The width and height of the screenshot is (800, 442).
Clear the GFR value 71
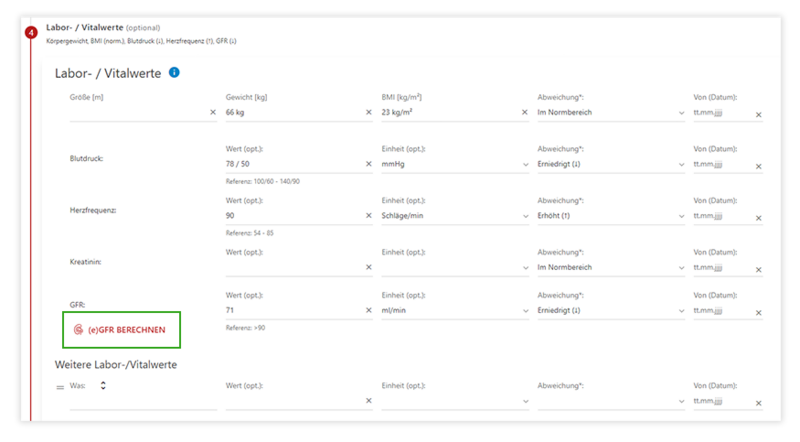pyautogui.click(x=369, y=313)
